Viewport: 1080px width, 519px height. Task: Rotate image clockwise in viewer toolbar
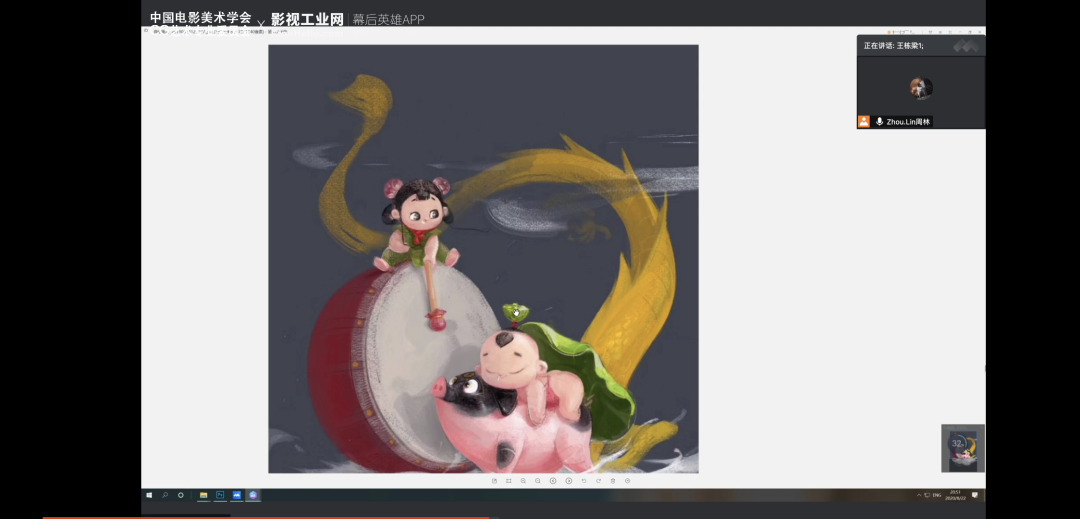pyautogui.click(x=599, y=481)
